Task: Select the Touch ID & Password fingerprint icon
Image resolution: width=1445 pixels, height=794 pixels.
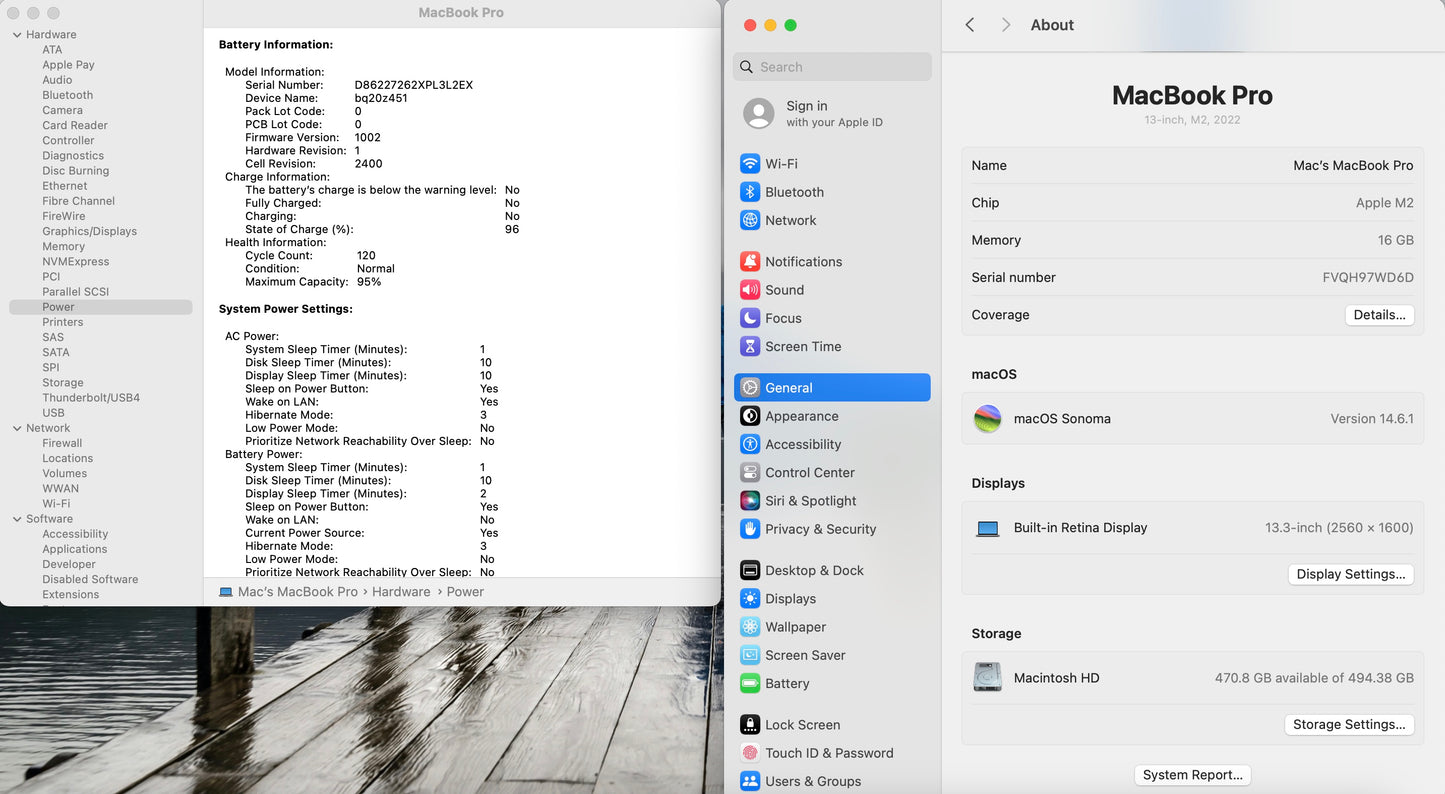Action: [x=750, y=753]
